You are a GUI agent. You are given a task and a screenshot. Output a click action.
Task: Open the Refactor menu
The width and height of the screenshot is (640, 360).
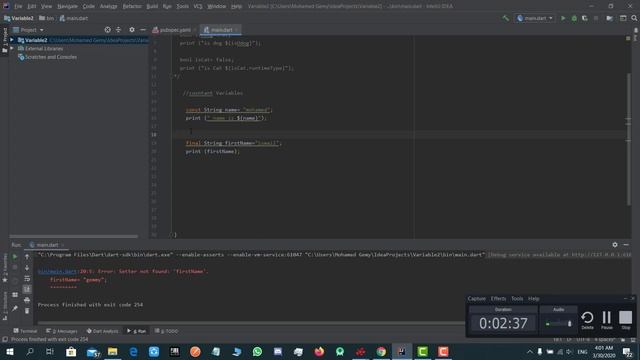coord(132,6)
